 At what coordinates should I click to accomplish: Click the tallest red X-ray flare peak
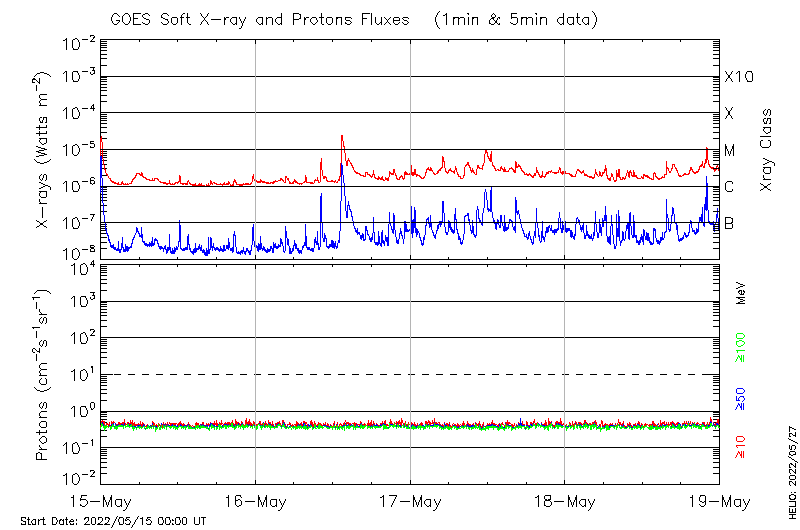click(342, 137)
